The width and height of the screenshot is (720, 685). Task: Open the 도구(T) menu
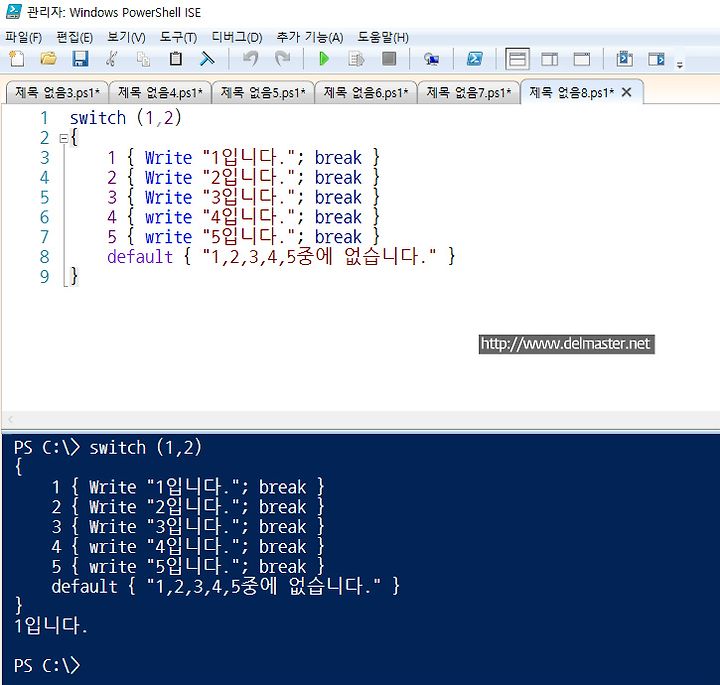pos(178,37)
